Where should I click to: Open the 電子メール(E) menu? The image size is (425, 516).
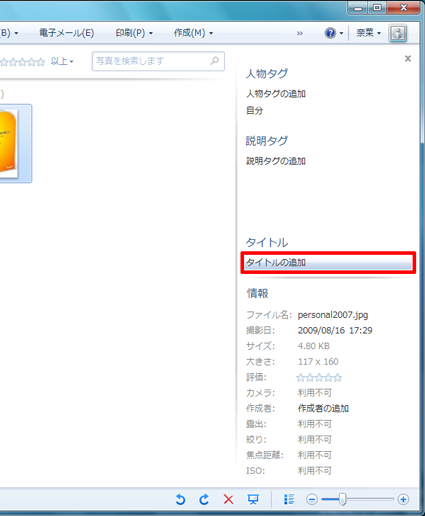[66, 33]
